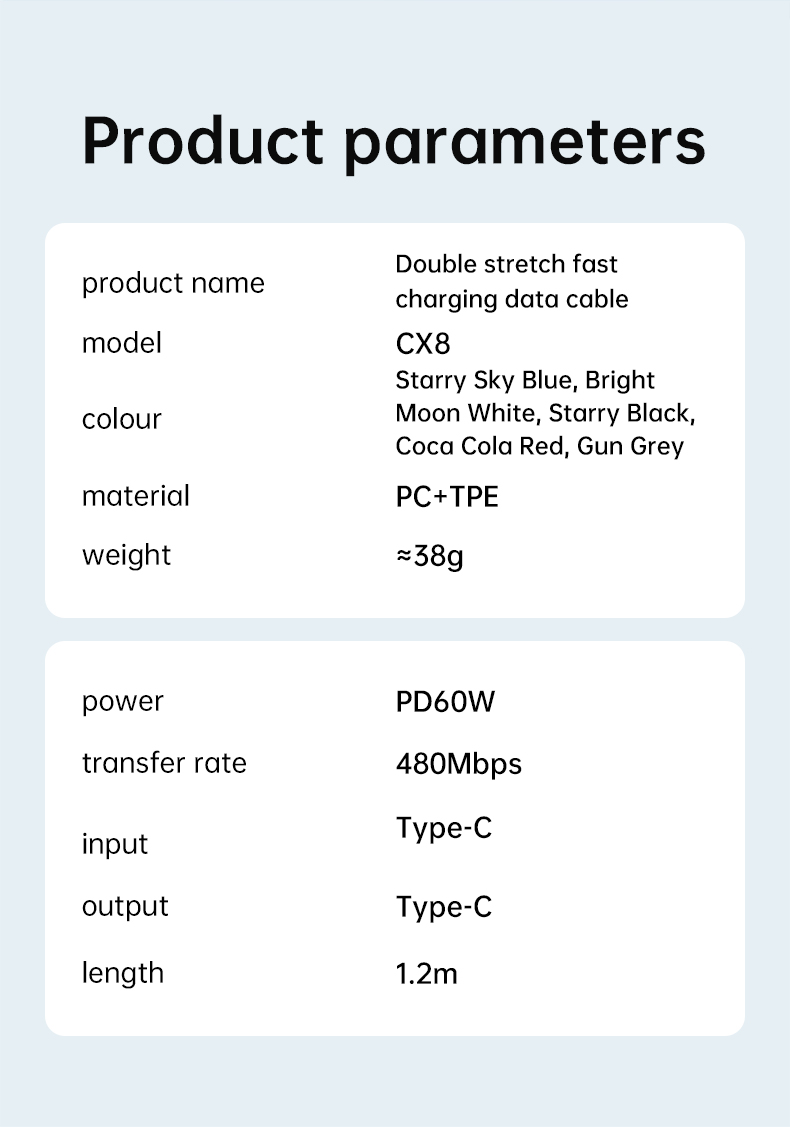Click the Starry Sky Blue colour text

[485, 380]
